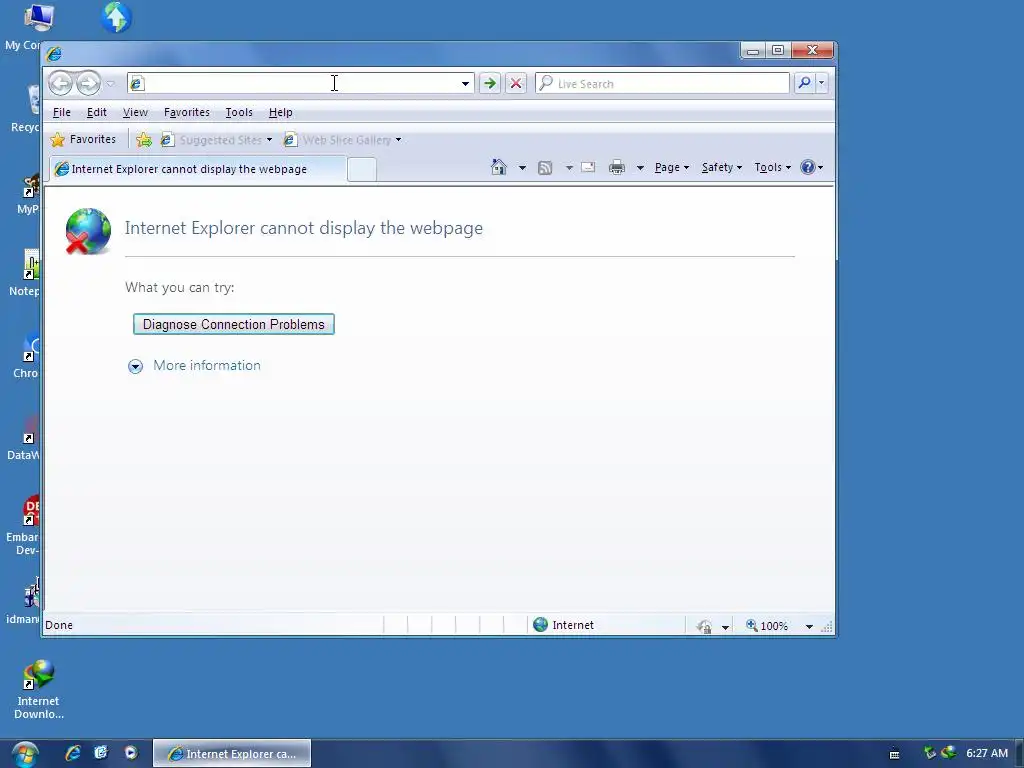Screen dimensions: 1024x768
Task: Click the Windows Start orb
Action: coord(25,754)
